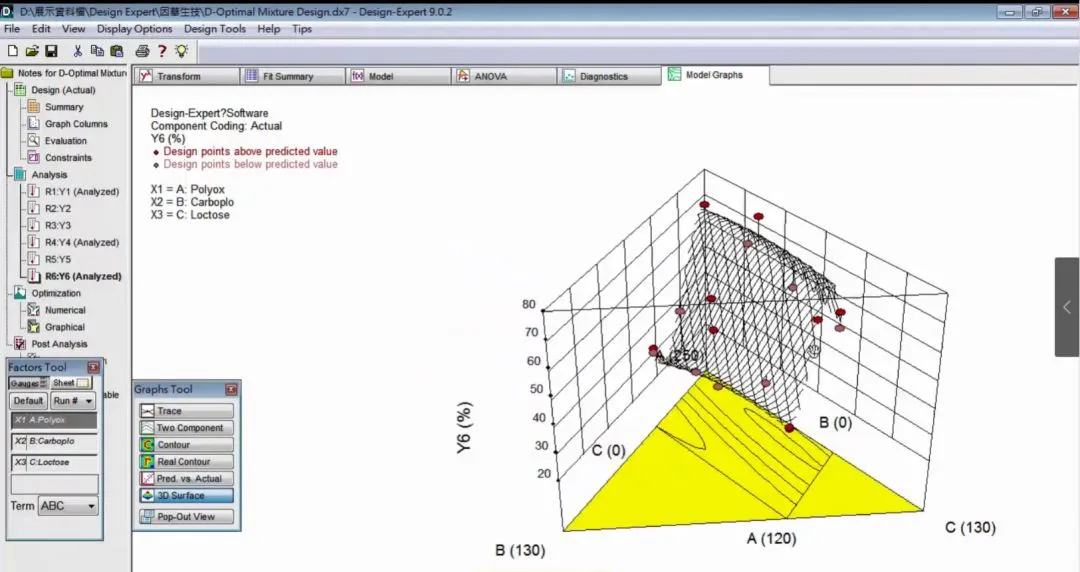This screenshot has width=1080, height=572.
Task: Switch to the Diagnostics tab
Action: coord(610,76)
